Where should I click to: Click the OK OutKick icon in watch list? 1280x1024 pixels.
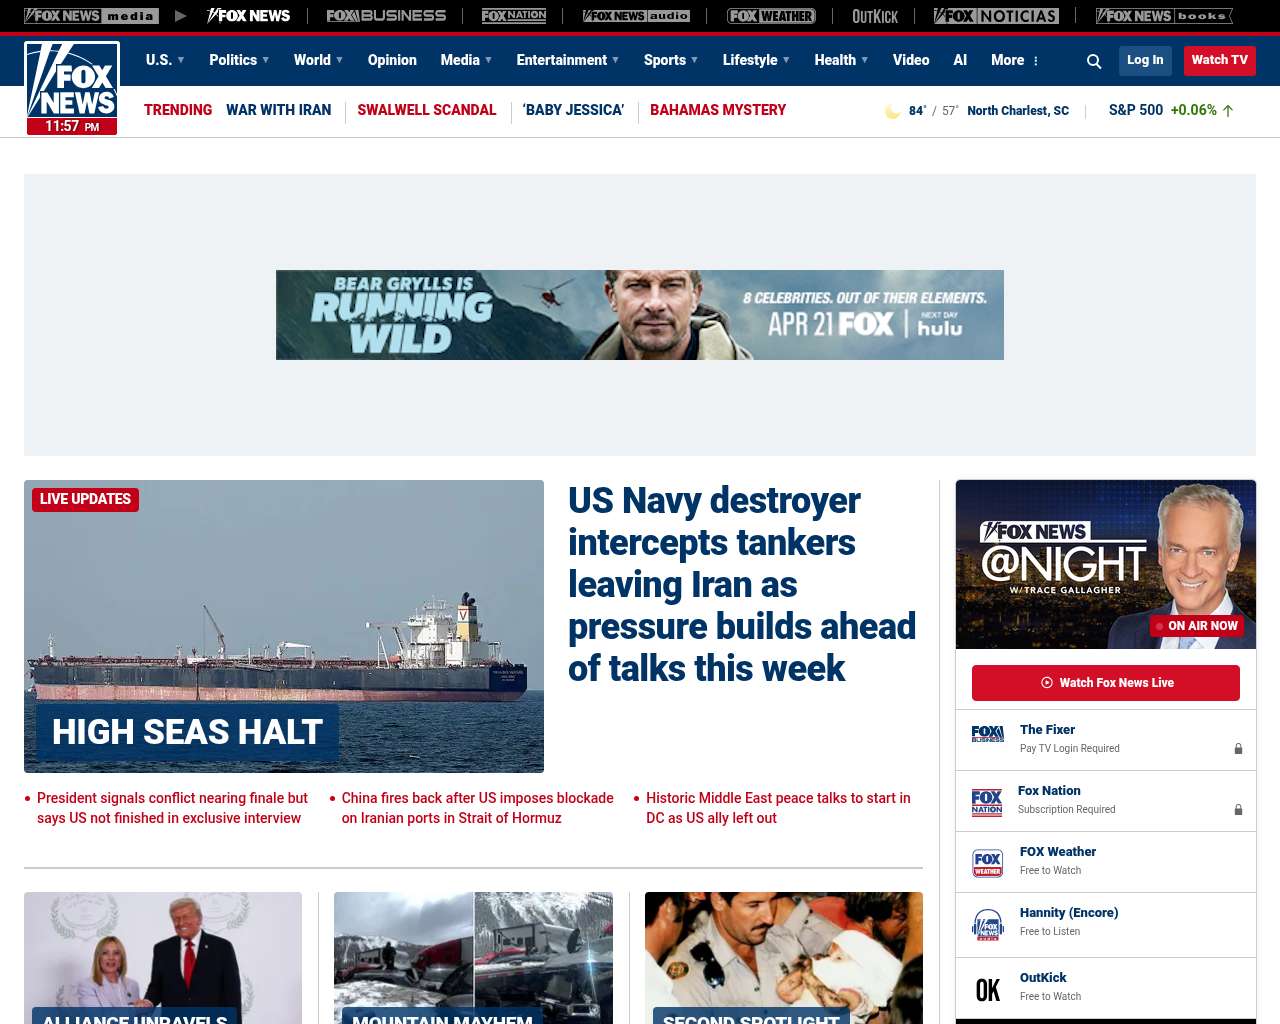point(988,990)
